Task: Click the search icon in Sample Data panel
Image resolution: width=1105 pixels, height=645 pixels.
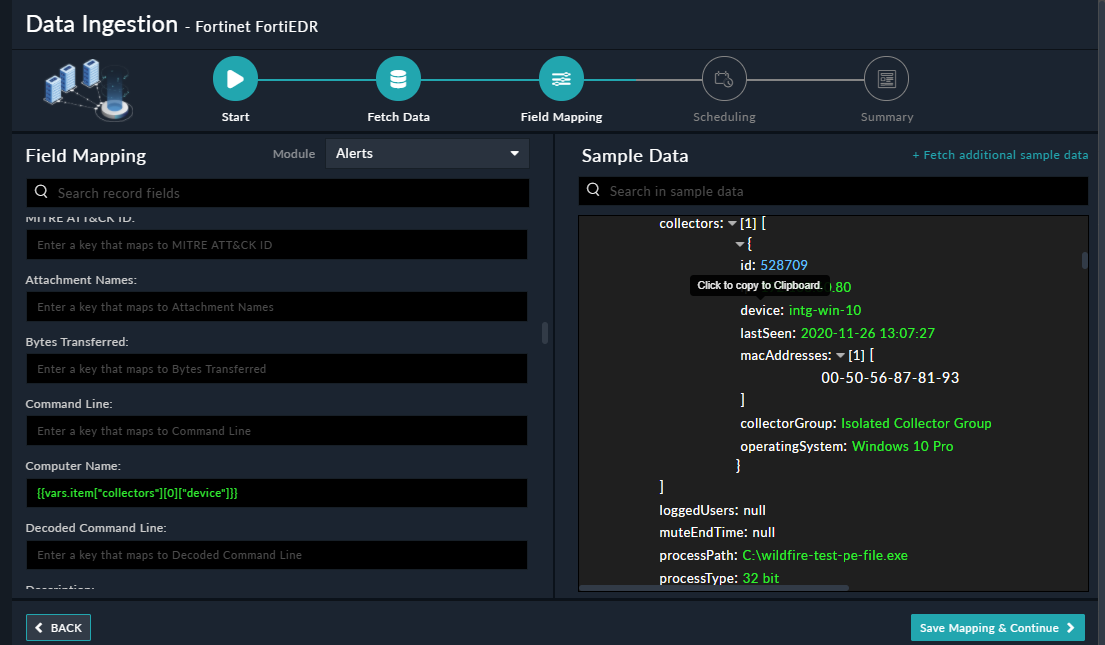Action: coord(593,190)
